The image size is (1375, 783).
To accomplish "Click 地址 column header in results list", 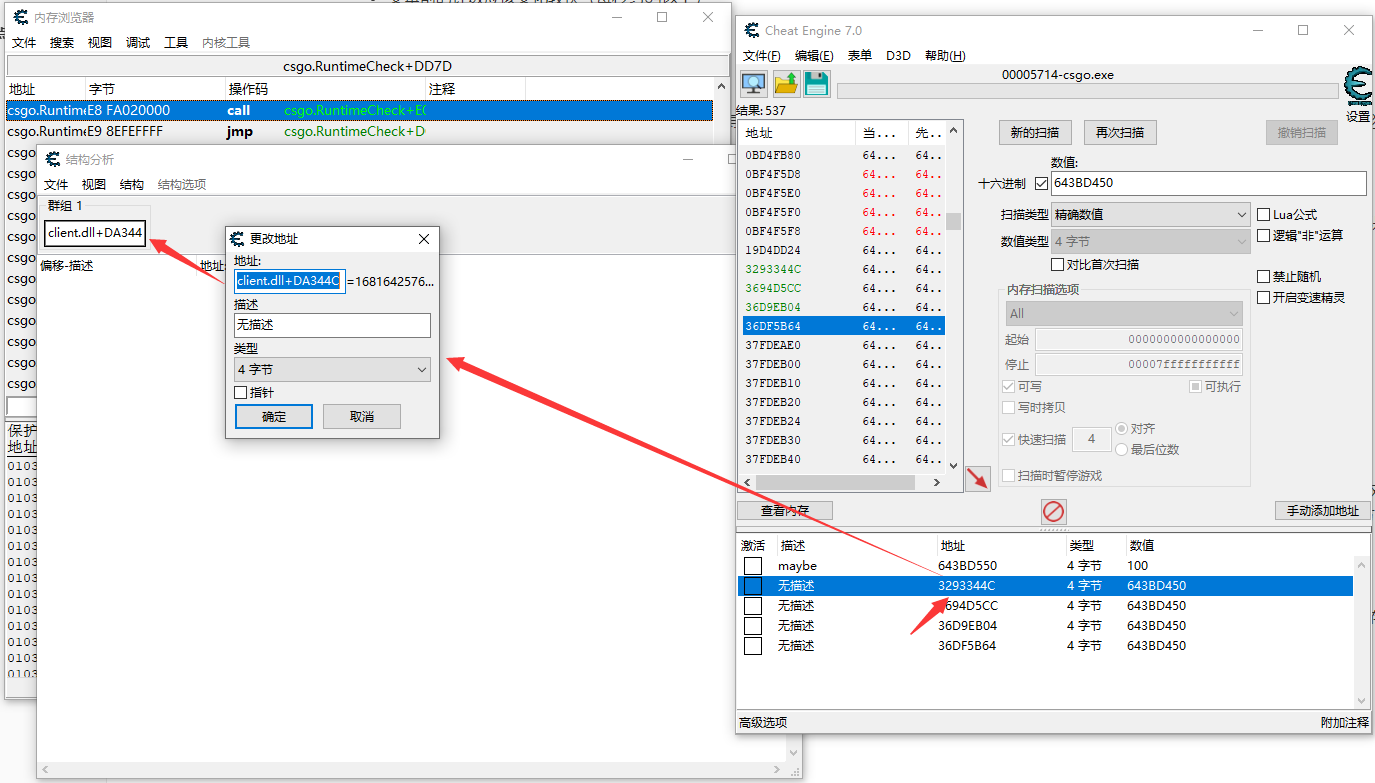I will tap(798, 133).
